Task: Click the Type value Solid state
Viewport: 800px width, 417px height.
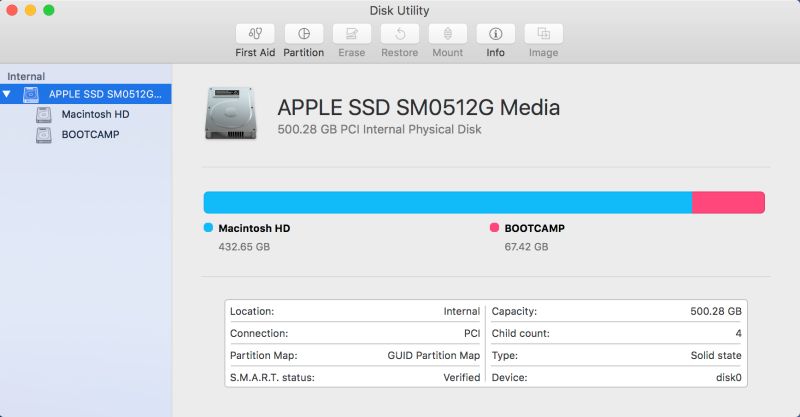Action: [x=716, y=355]
